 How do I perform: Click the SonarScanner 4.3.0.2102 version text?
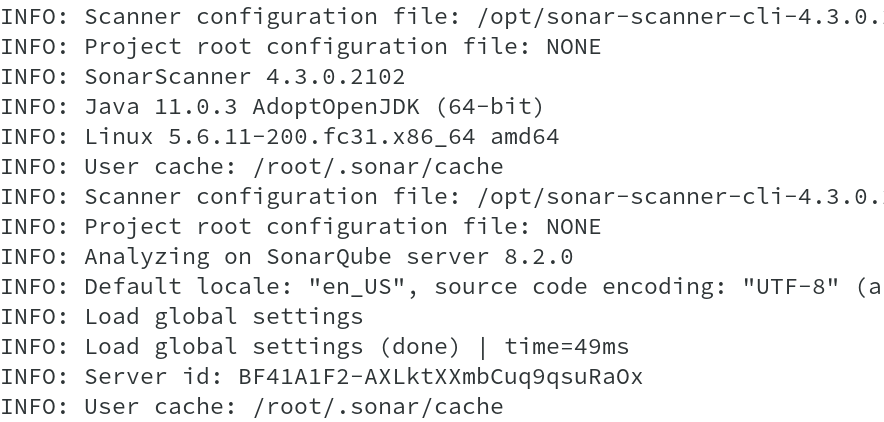point(245,76)
